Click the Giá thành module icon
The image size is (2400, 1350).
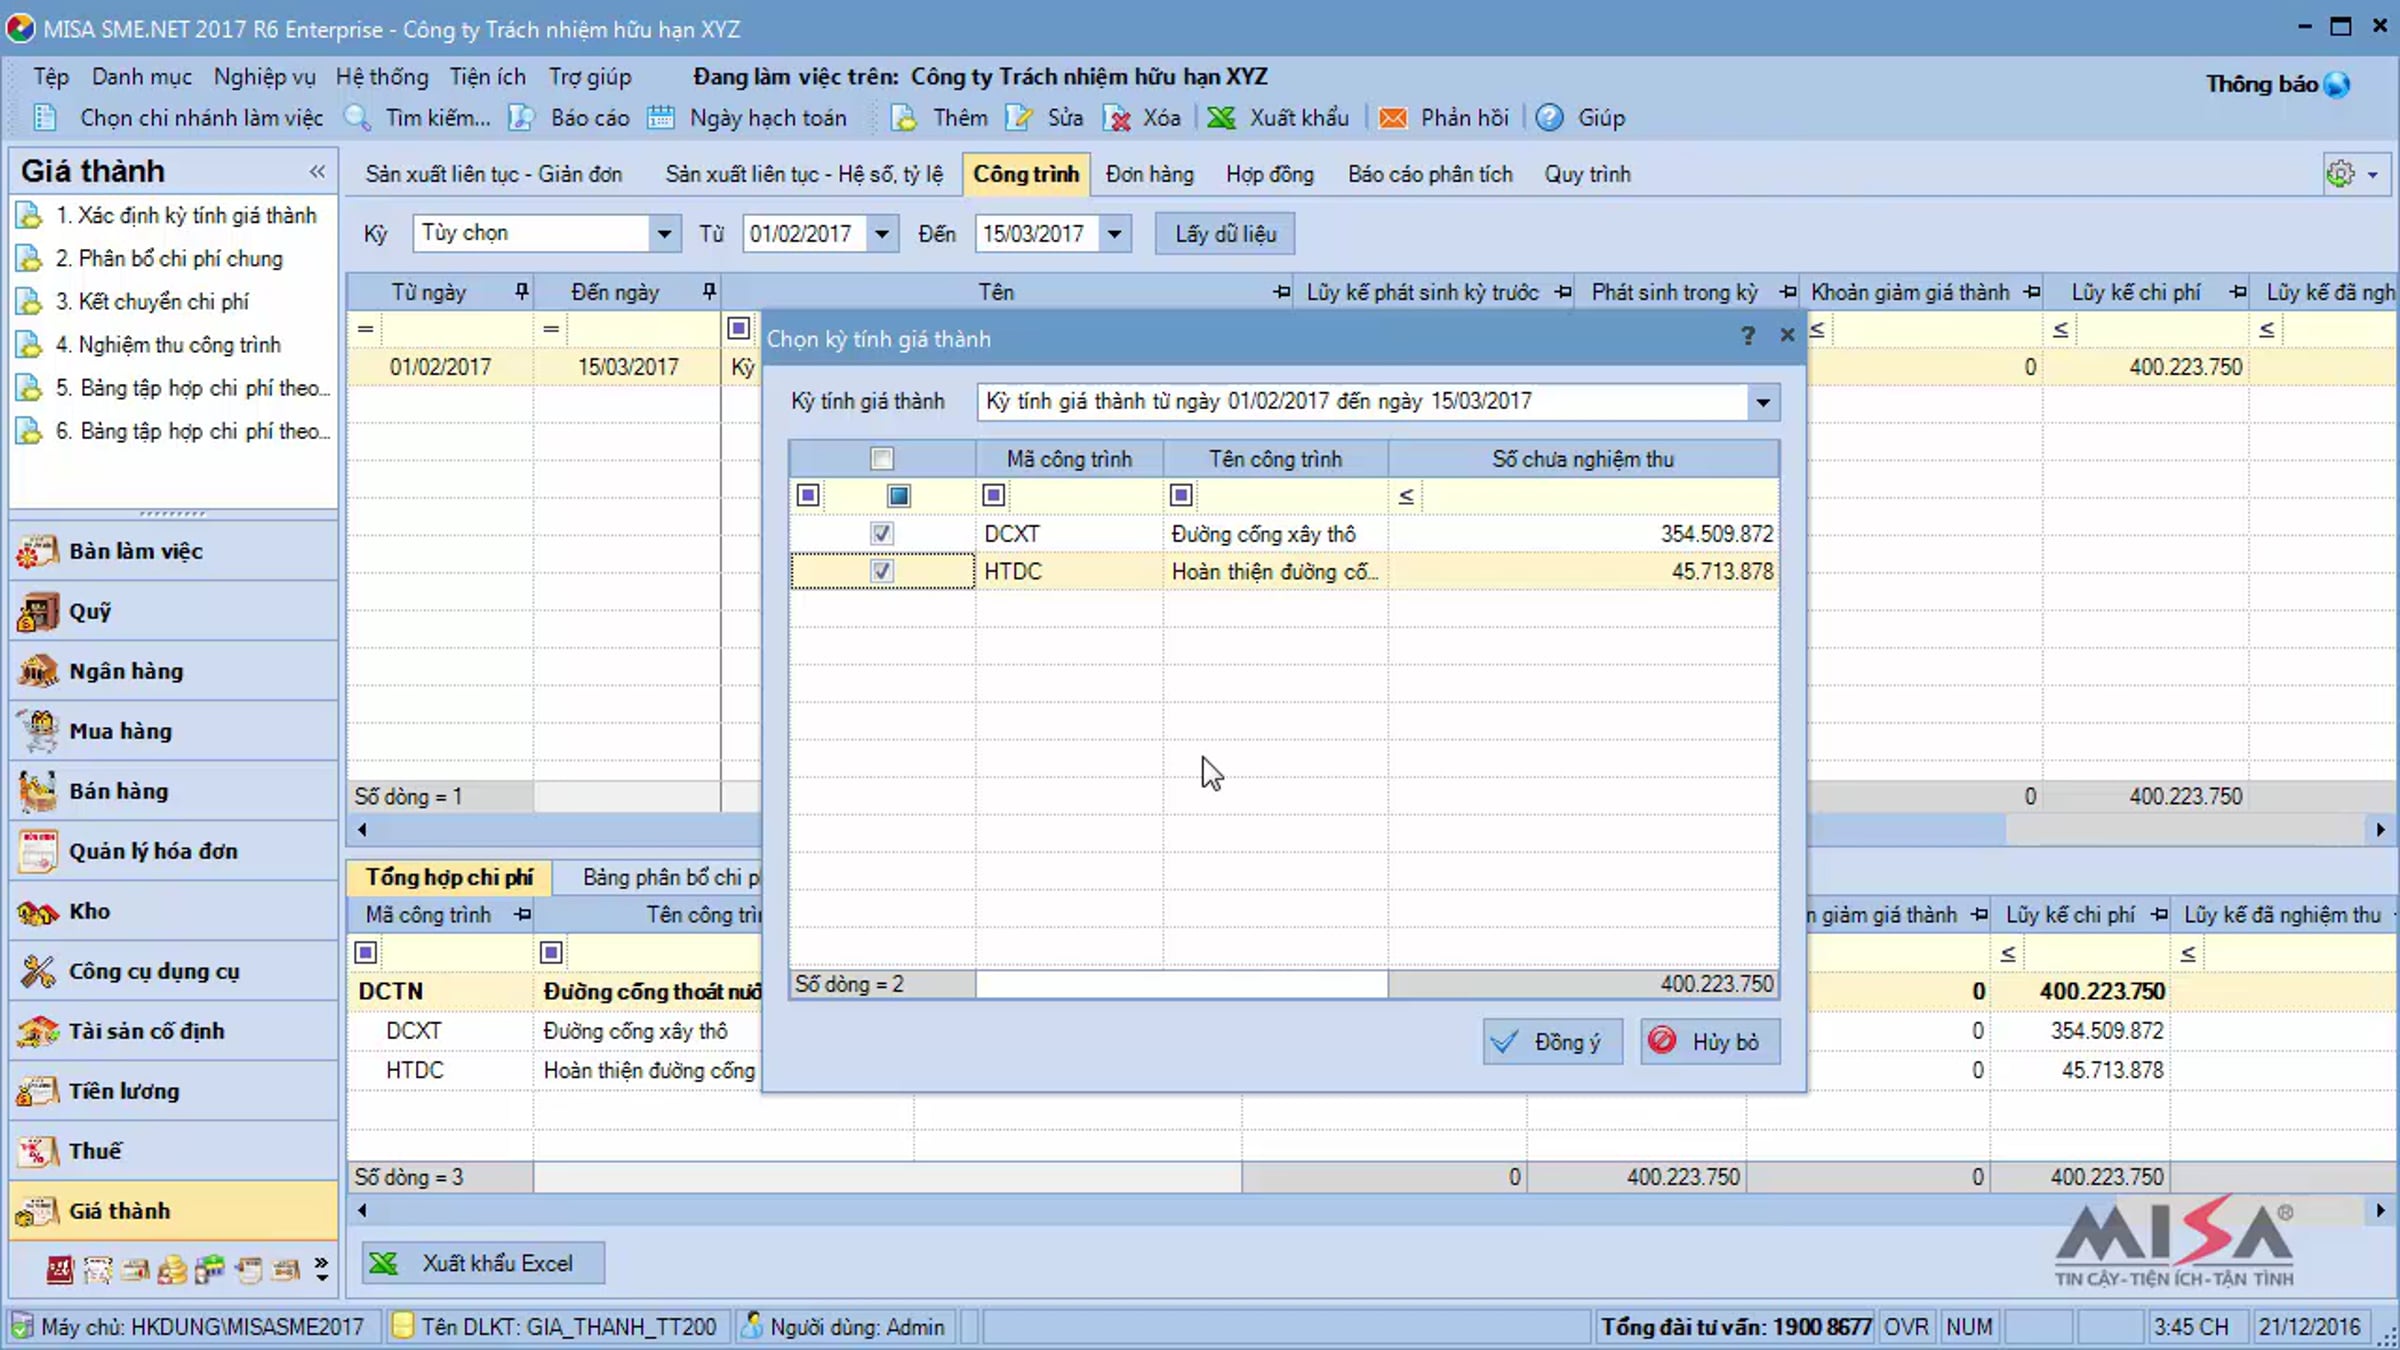tap(38, 1211)
